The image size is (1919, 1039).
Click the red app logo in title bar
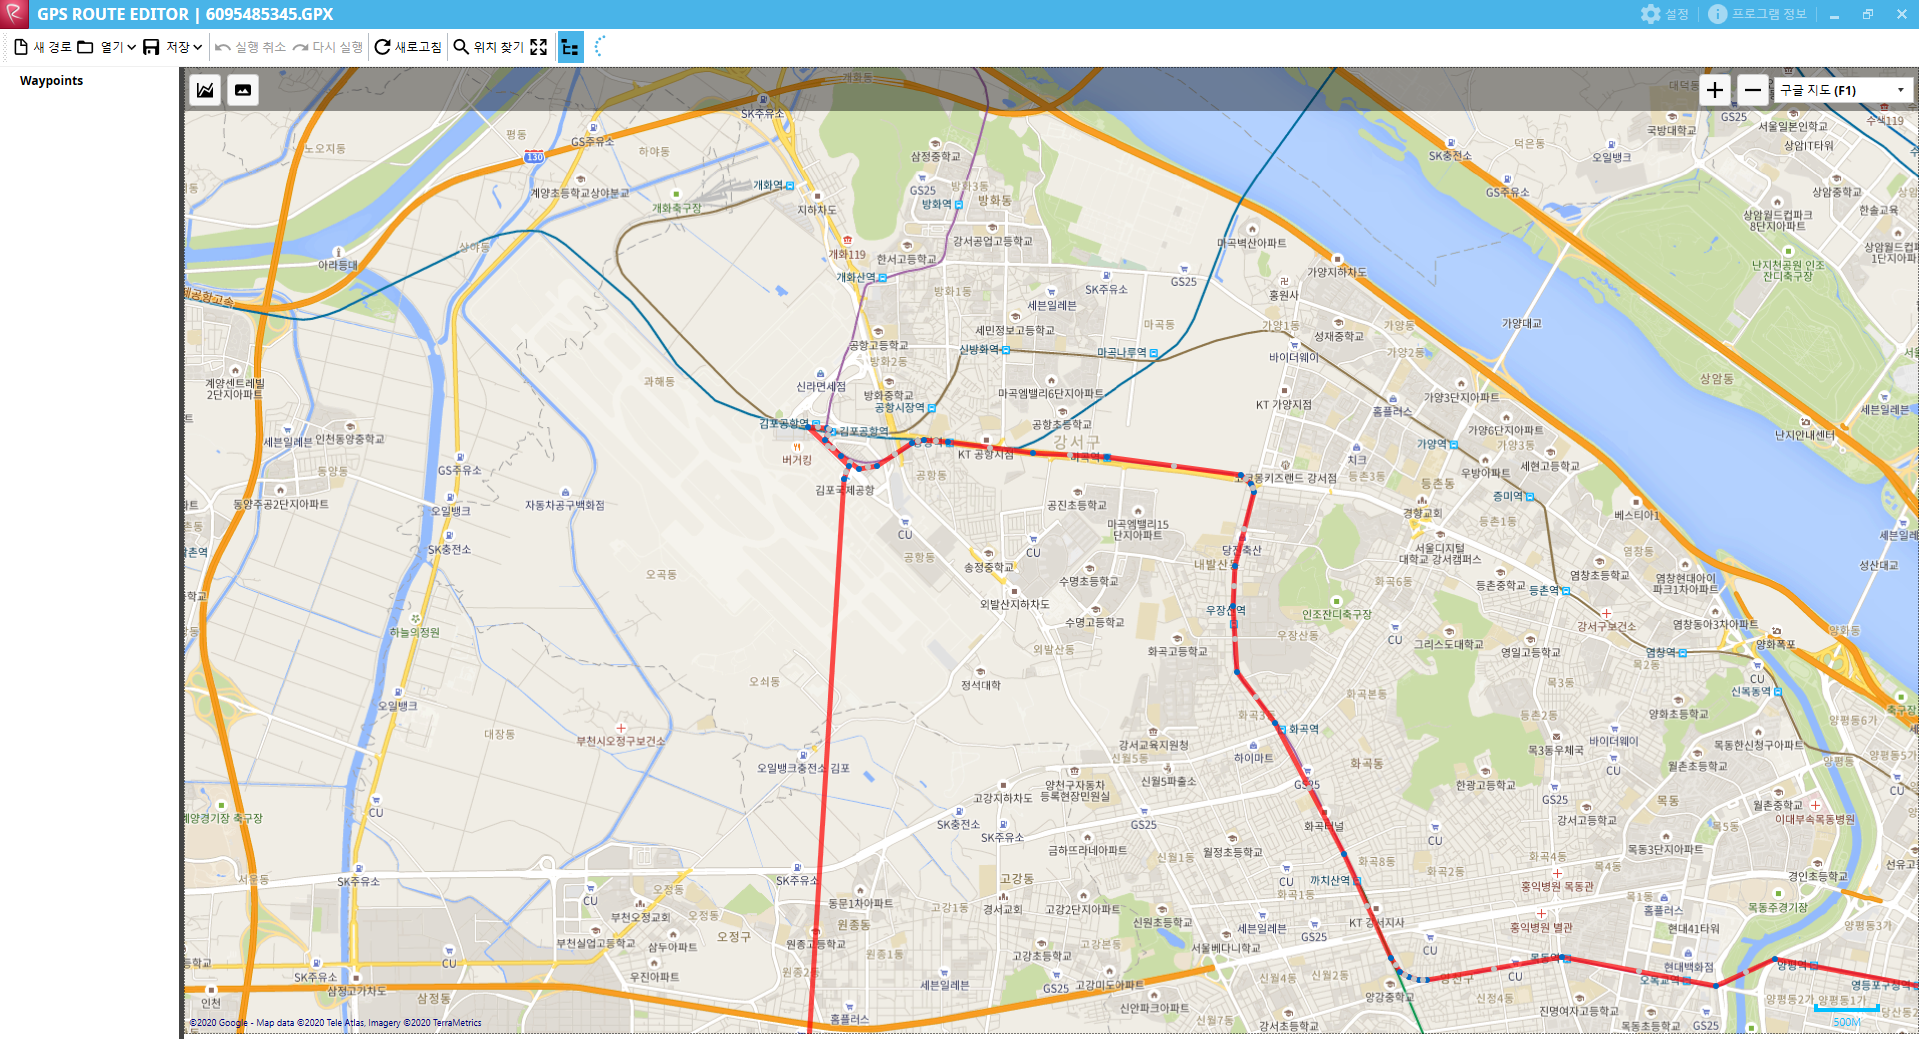(14, 14)
